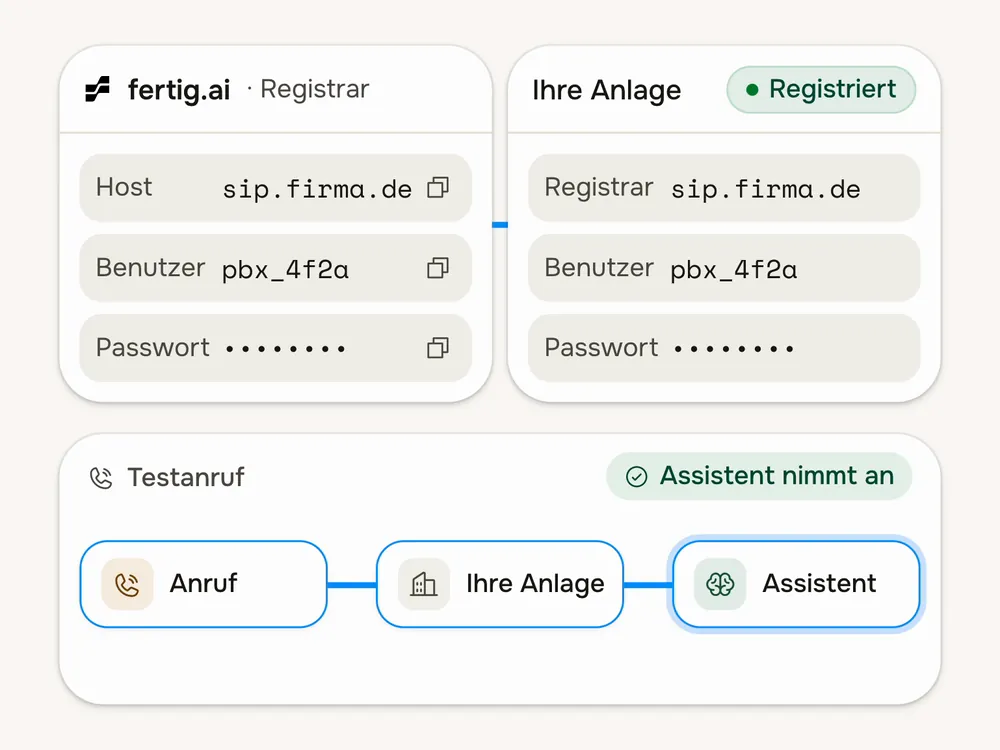The width and height of the screenshot is (1000, 750).
Task: Copy the Passwort in Registrar card
Action: click(438, 348)
